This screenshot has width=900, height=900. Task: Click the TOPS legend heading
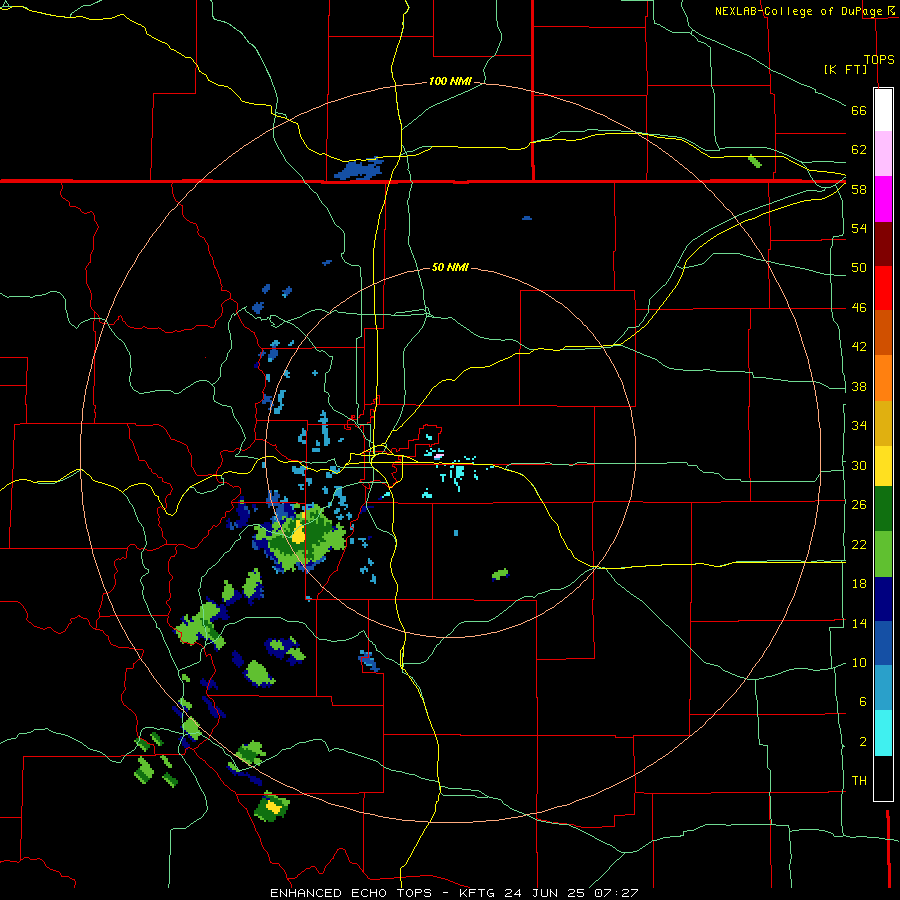[879, 60]
